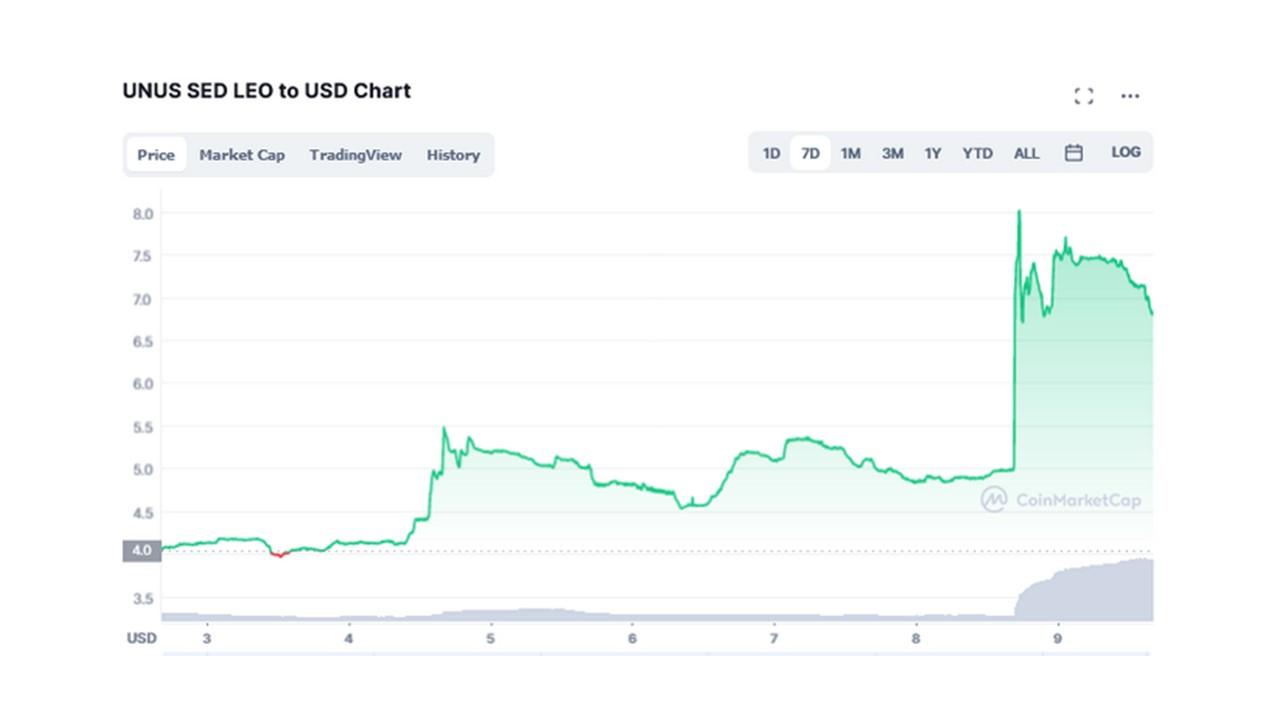Open the History tab
Image resolution: width=1280 pixels, height=720 pixels.
[453, 155]
